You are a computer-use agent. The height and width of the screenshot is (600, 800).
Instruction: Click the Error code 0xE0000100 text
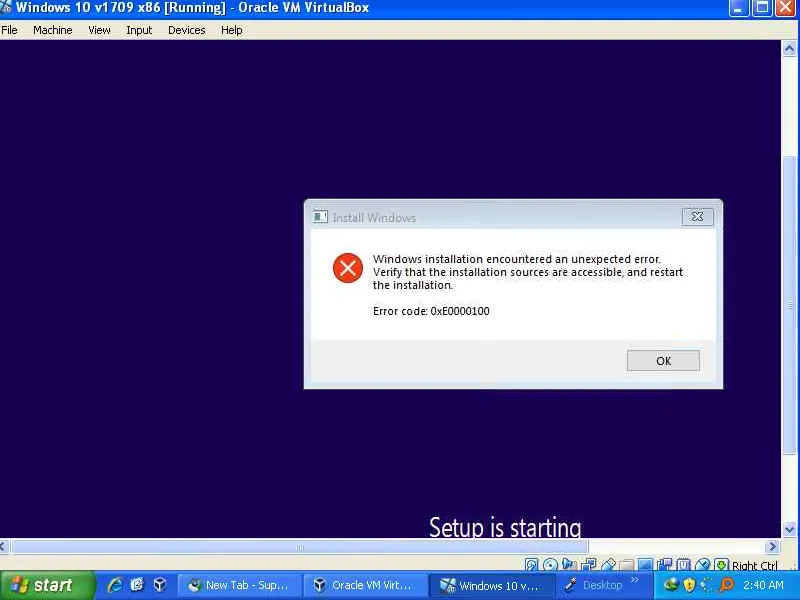(x=431, y=311)
